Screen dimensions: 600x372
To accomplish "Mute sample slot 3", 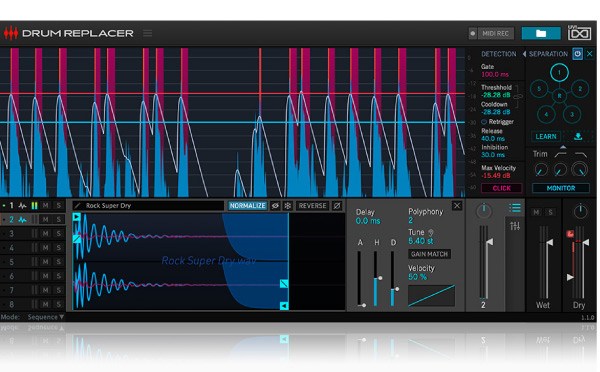I will (x=46, y=233).
